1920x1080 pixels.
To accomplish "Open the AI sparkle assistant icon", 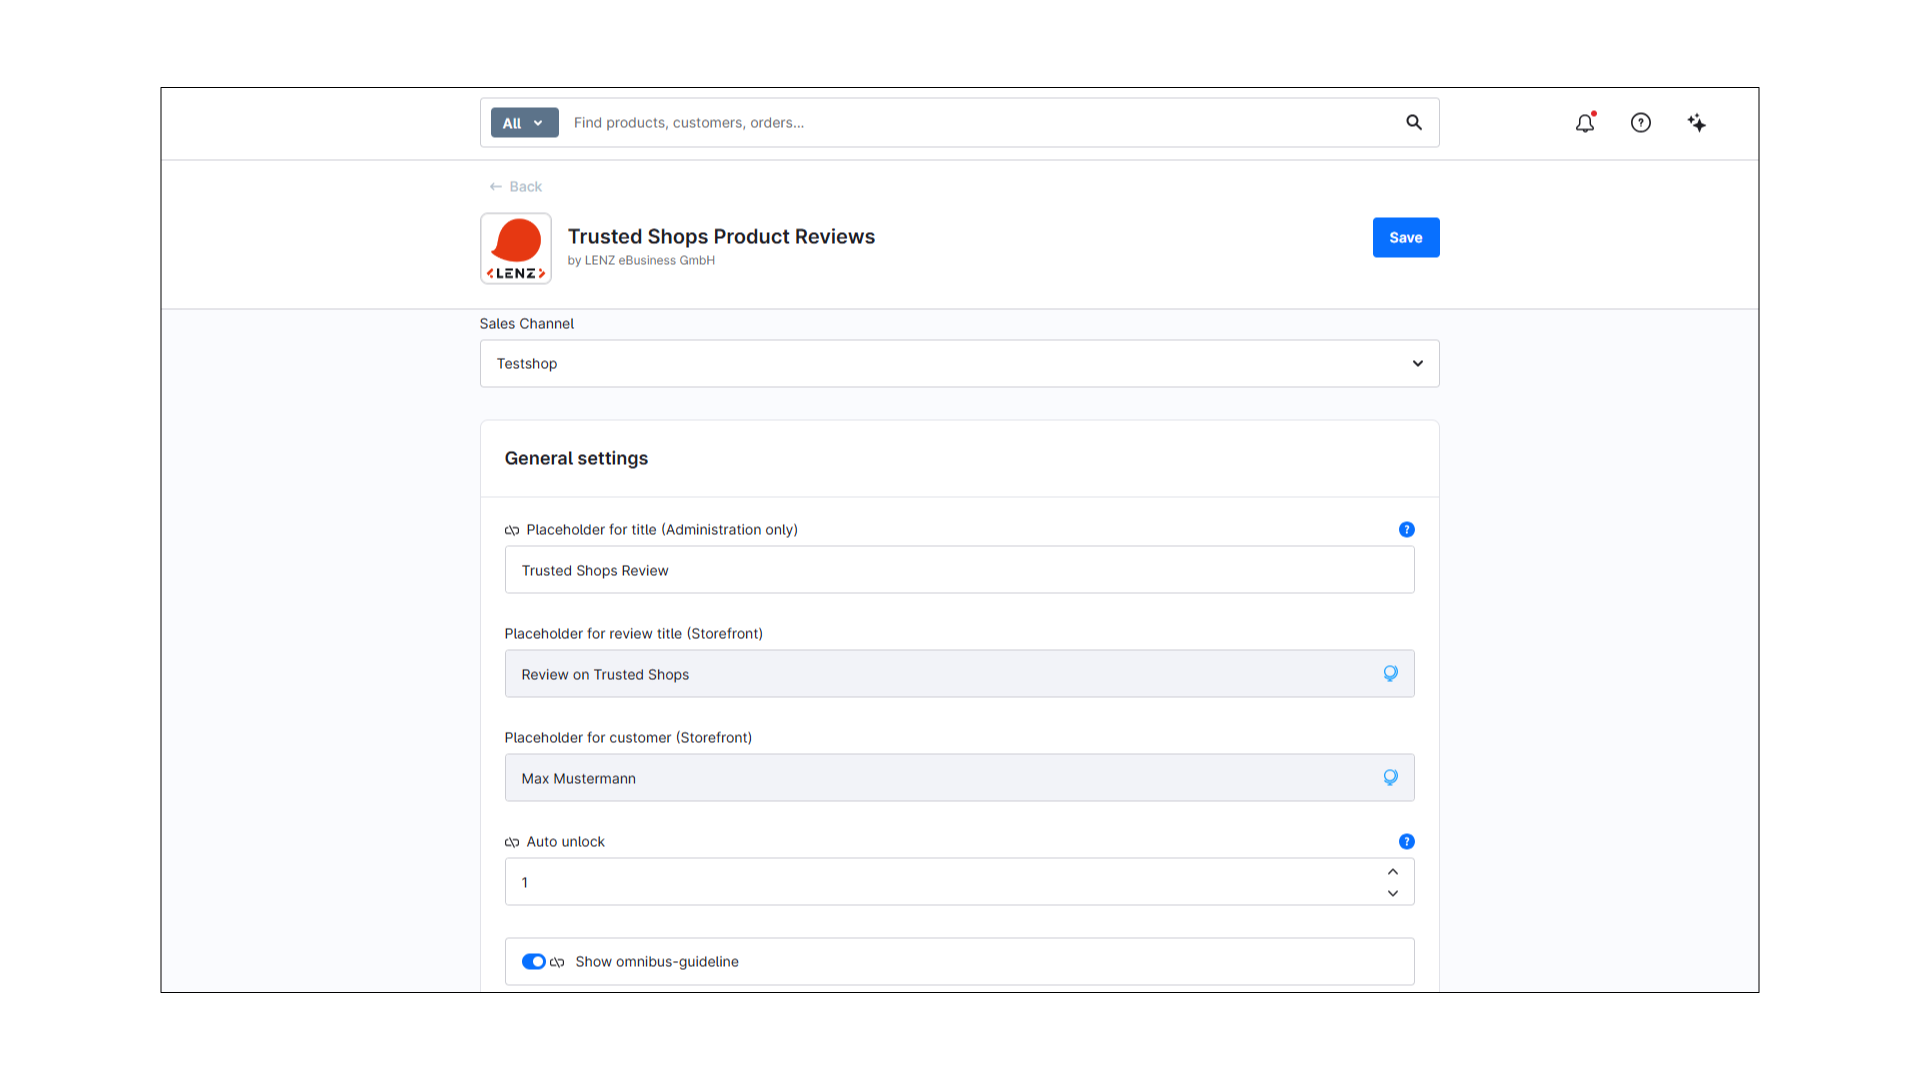I will point(1697,123).
